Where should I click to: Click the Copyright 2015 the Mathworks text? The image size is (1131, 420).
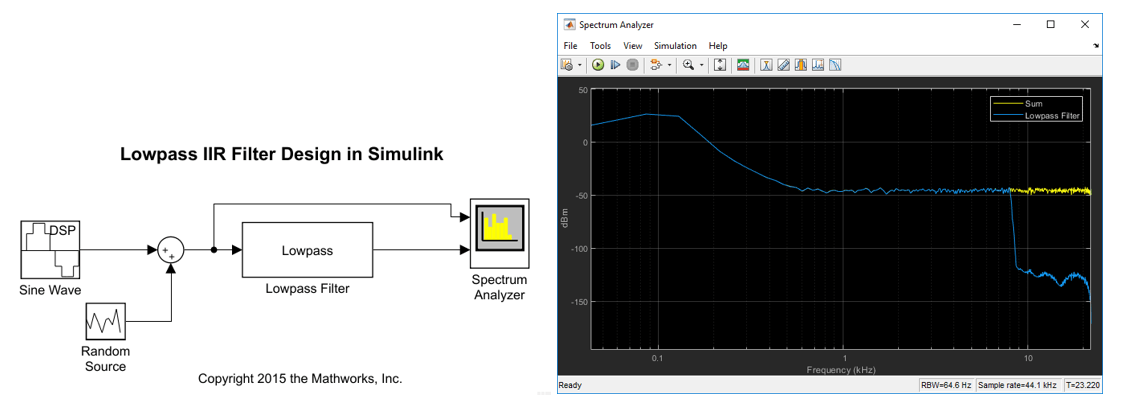pos(299,378)
